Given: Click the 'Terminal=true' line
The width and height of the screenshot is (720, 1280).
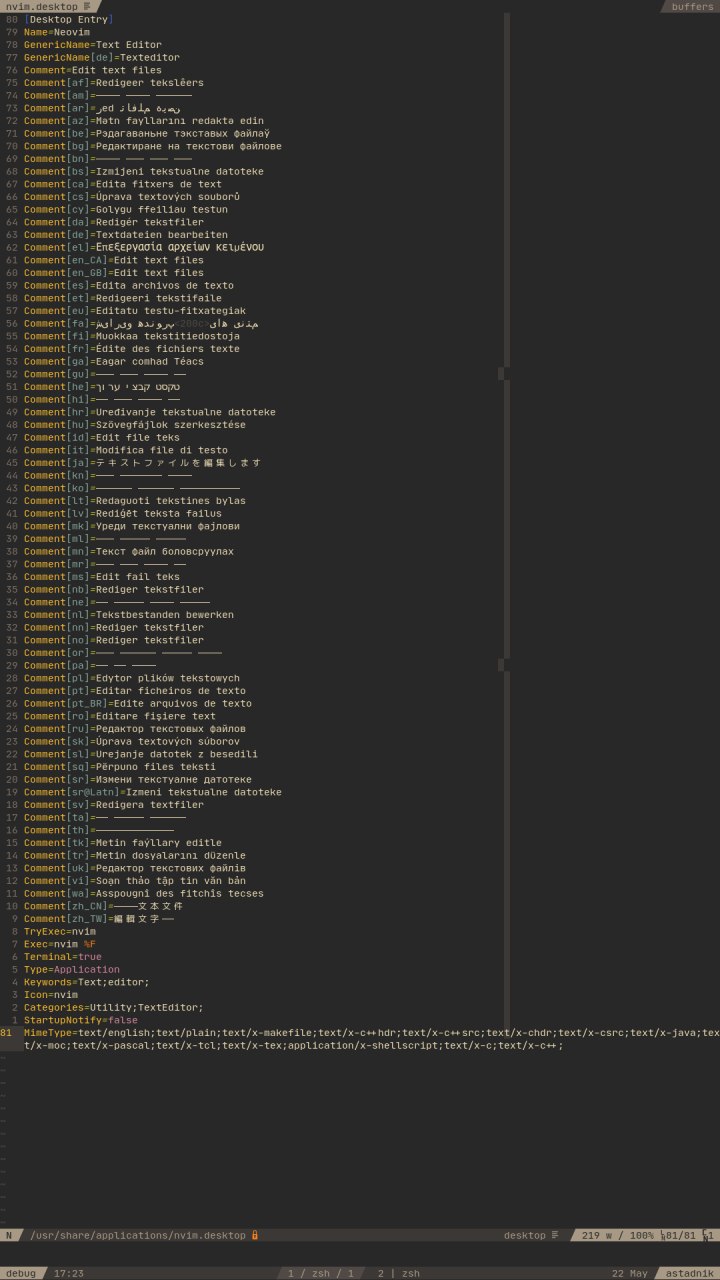Looking at the screenshot, I should pyautogui.click(x=63, y=957).
